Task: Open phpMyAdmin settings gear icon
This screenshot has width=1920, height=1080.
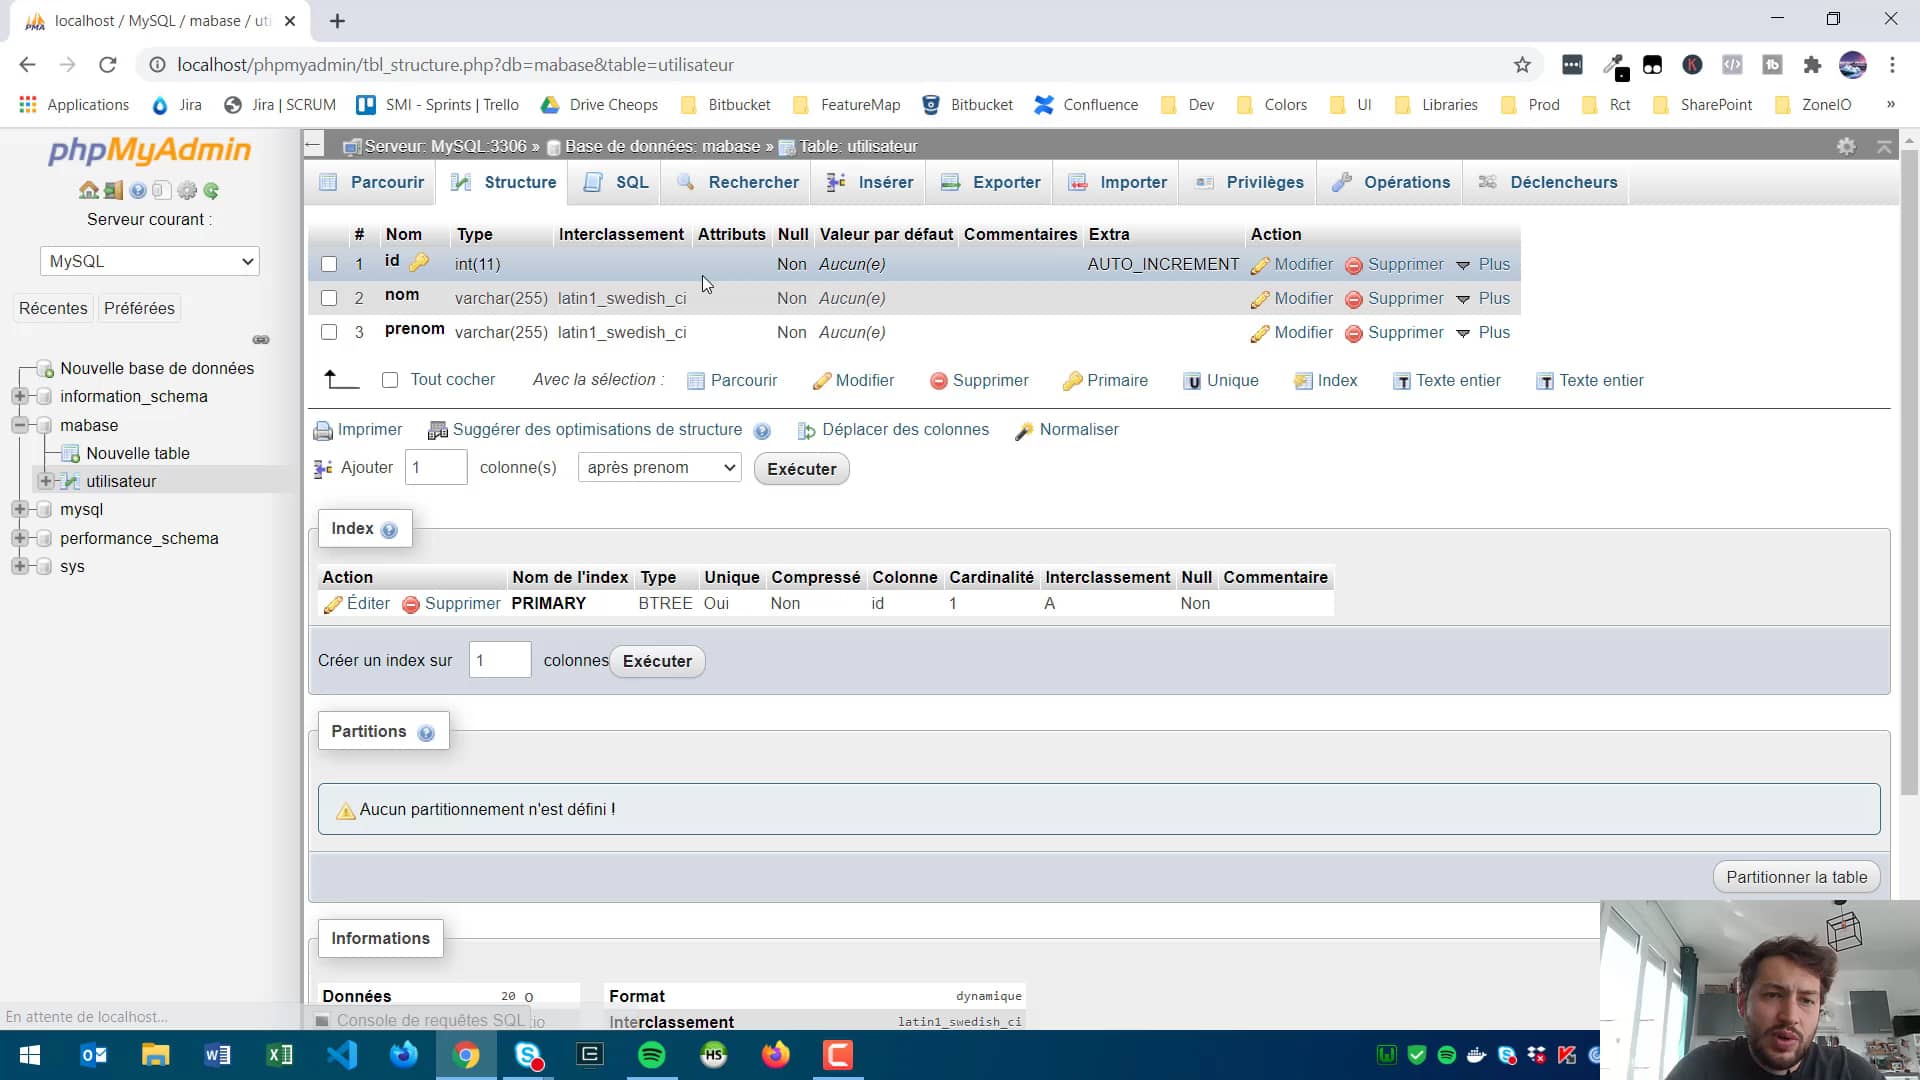Action: pyautogui.click(x=188, y=190)
